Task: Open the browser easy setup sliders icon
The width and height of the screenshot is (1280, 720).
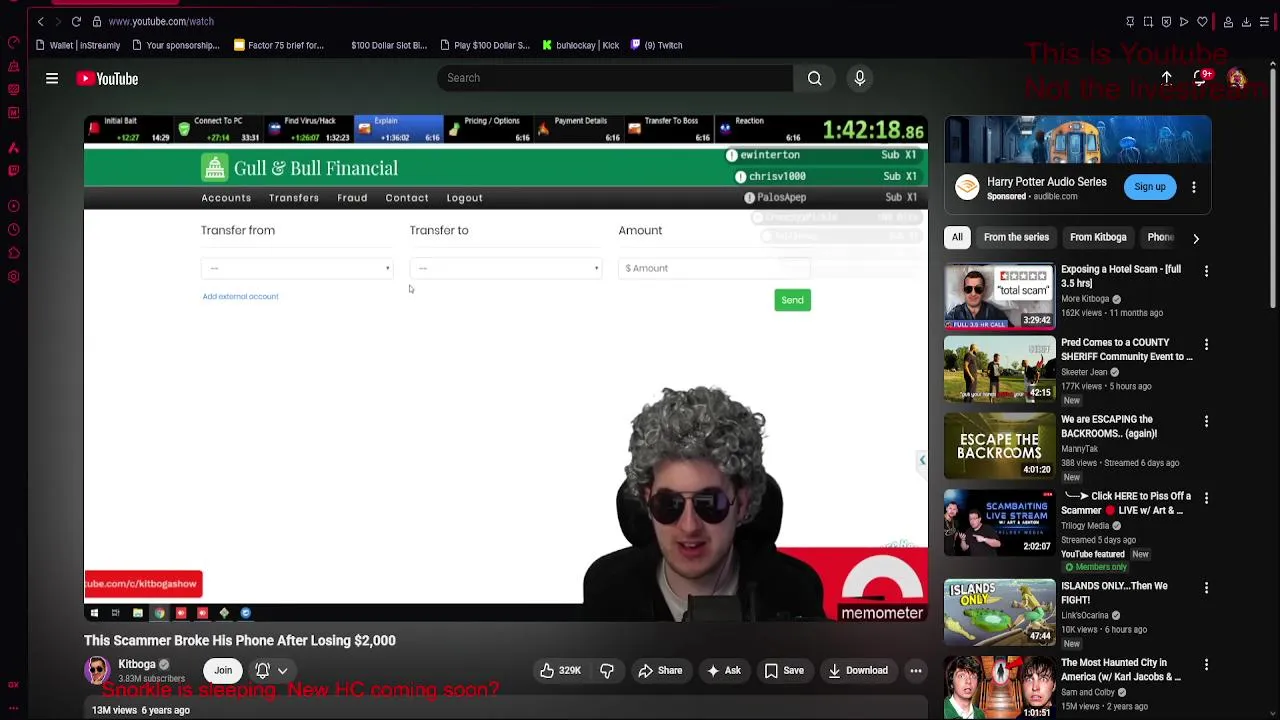Action: tap(1264, 21)
